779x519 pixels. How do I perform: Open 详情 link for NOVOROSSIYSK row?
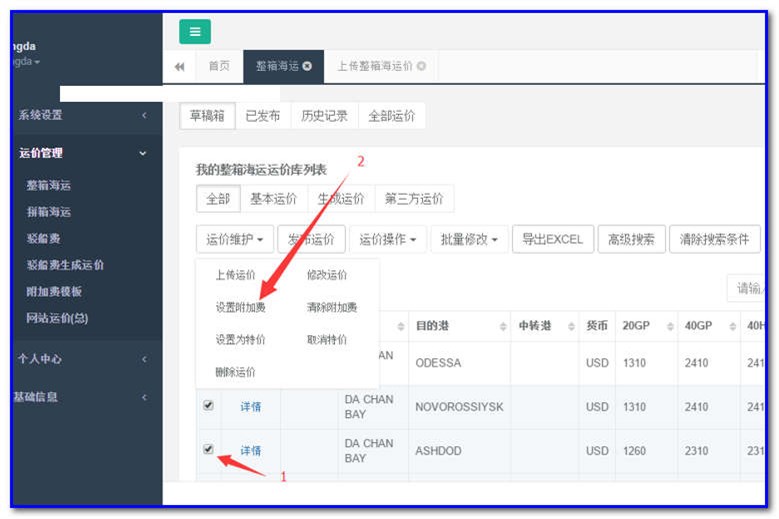pyautogui.click(x=251, y=407)
